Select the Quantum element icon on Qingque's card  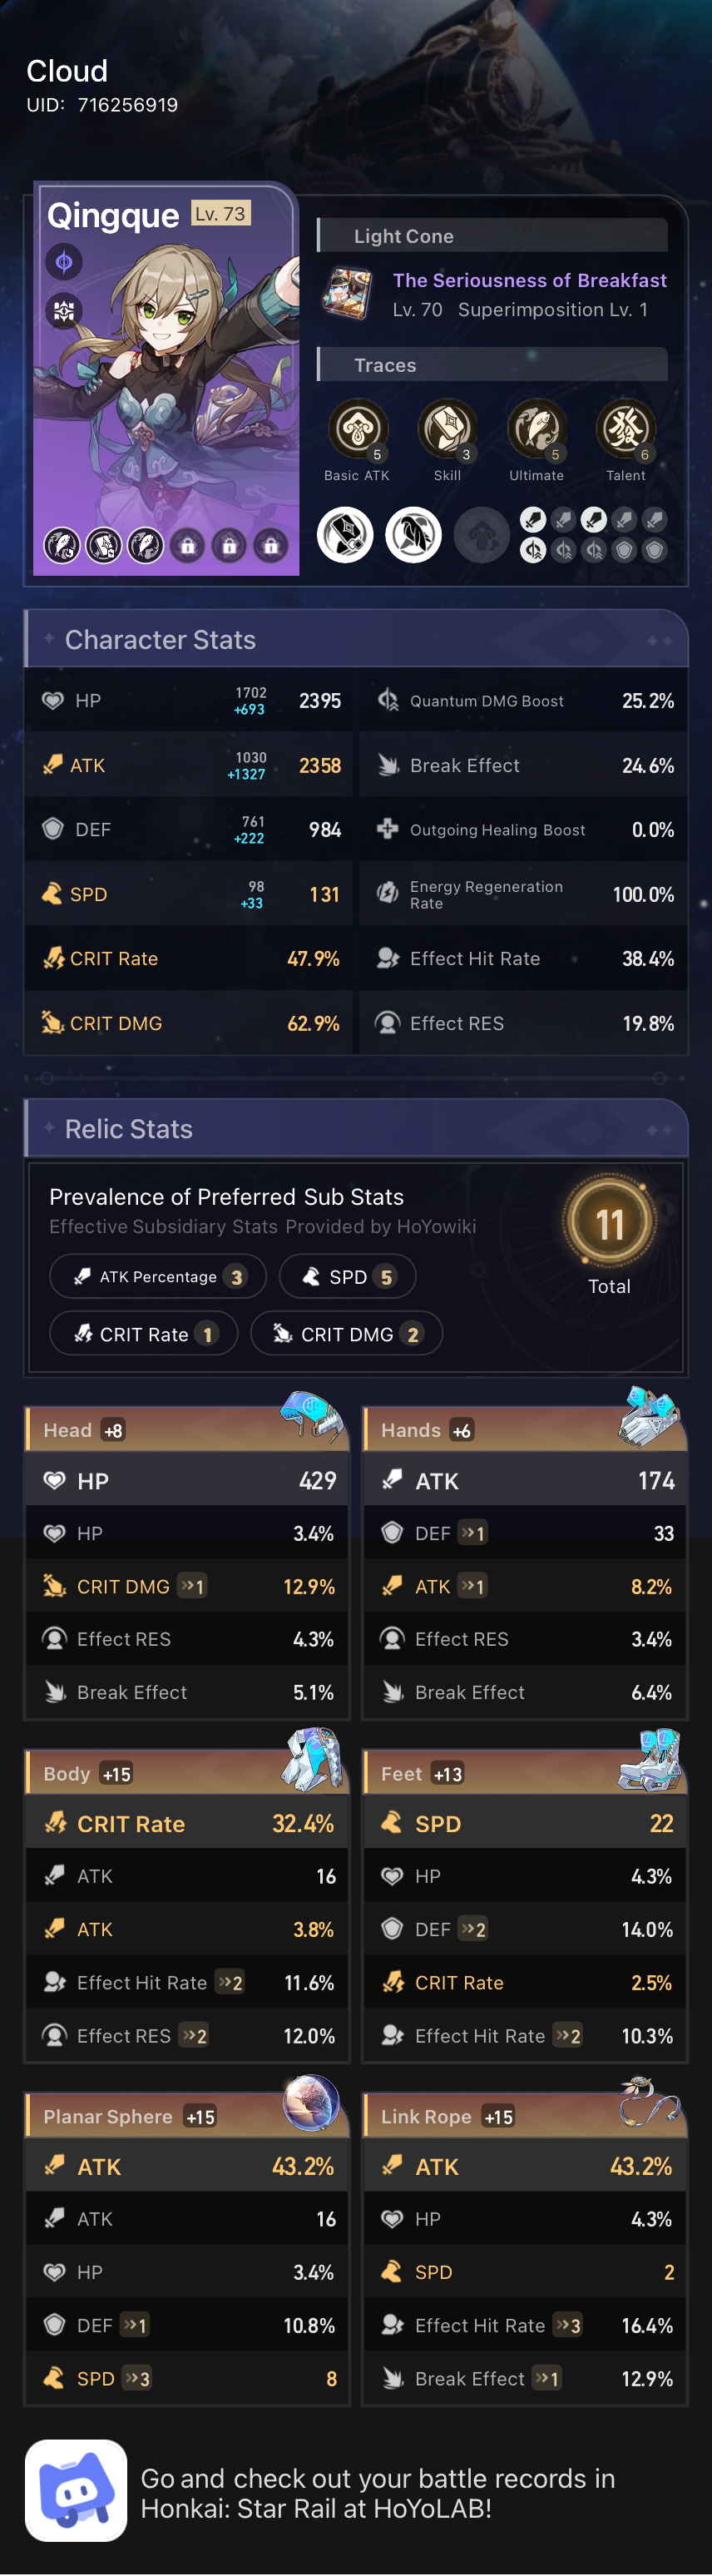pos(62,264)
